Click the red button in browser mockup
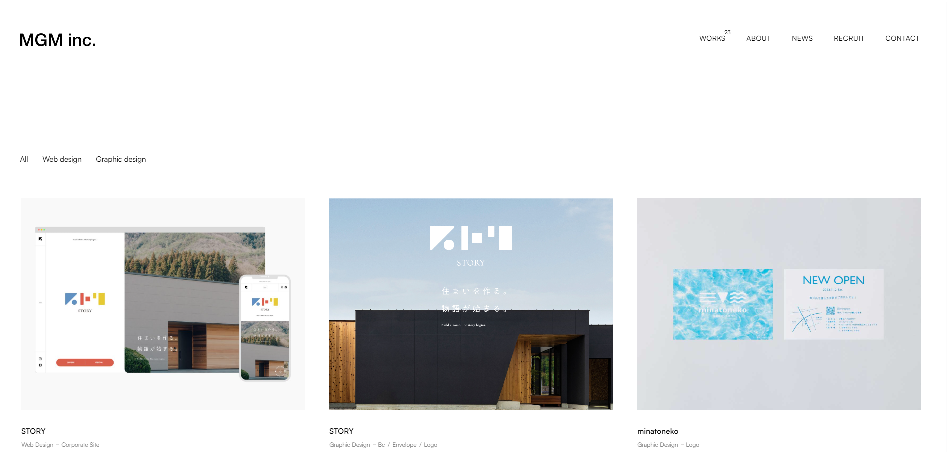Viewport: 947px width, 453px height. coord(85,362)
